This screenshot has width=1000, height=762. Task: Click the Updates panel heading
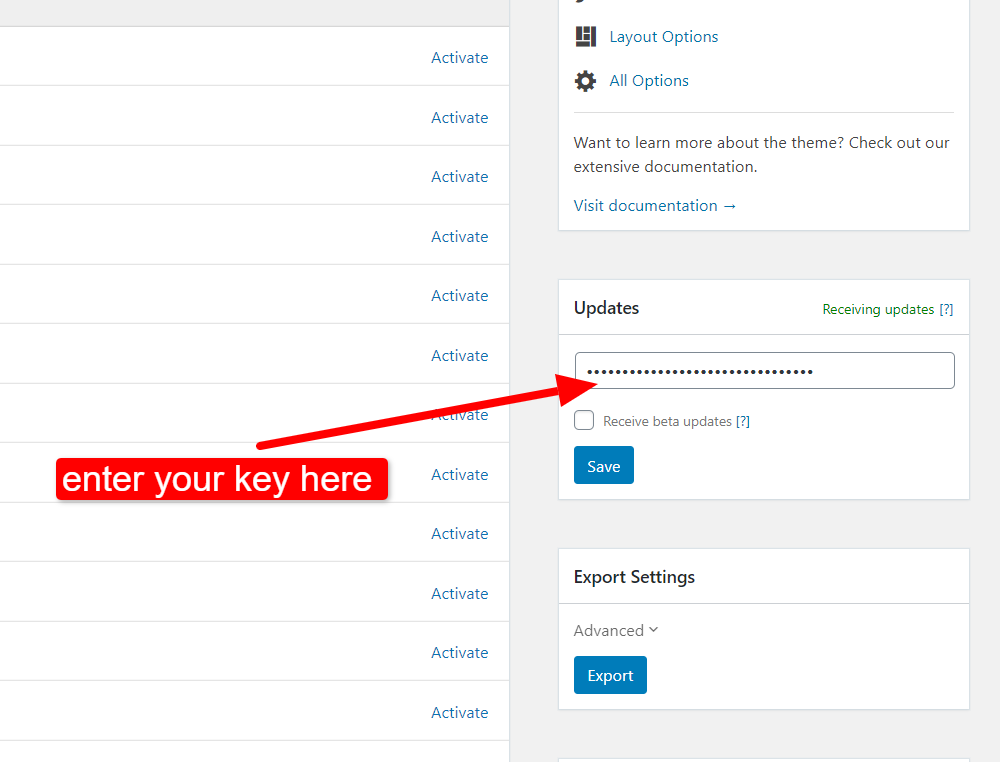click(x=606, y=308)
